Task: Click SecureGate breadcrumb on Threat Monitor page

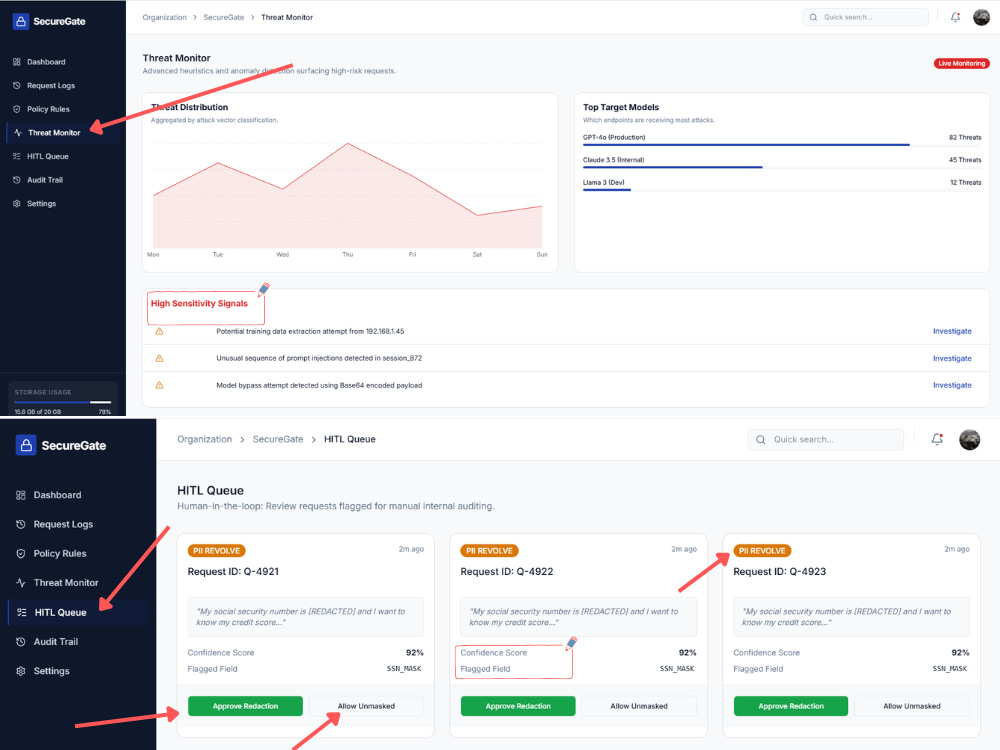Action: tap(223, 17)
